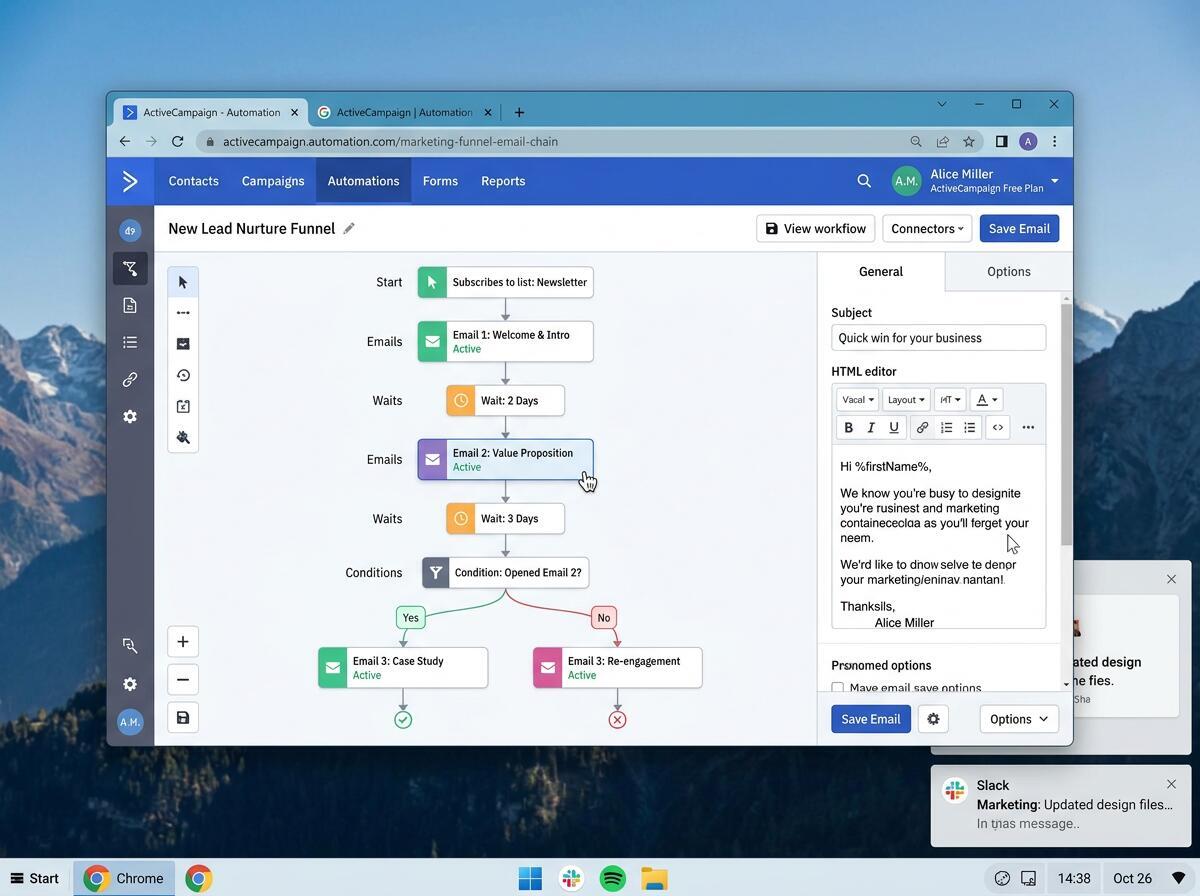Click Save Email in the header

[1019, 229]
